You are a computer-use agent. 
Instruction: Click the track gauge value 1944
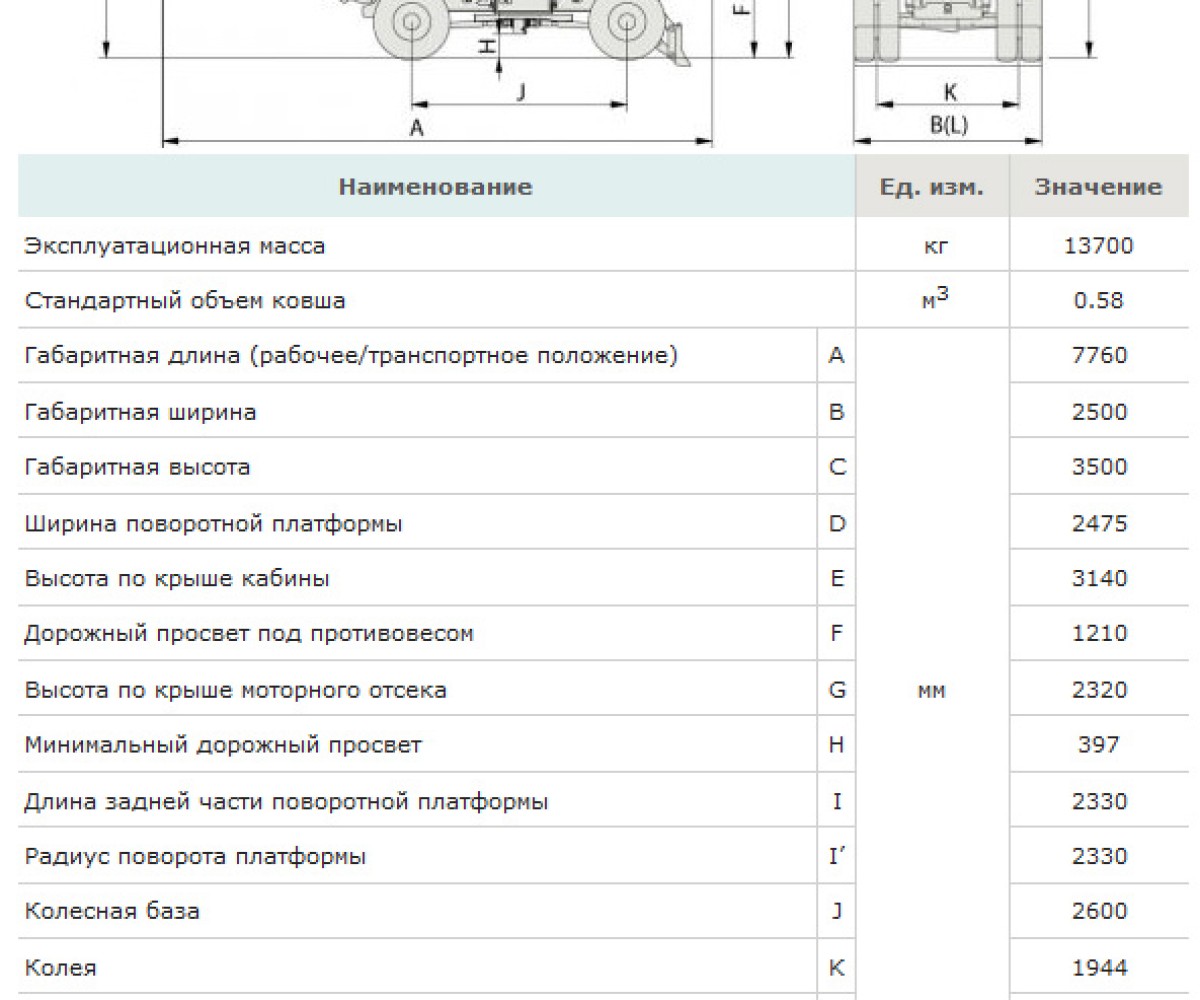point(1099,967)
